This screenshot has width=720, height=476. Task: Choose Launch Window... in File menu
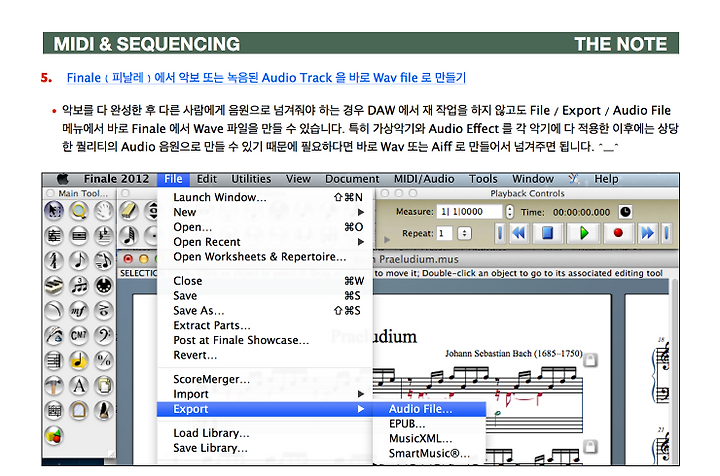pos(265,197)
